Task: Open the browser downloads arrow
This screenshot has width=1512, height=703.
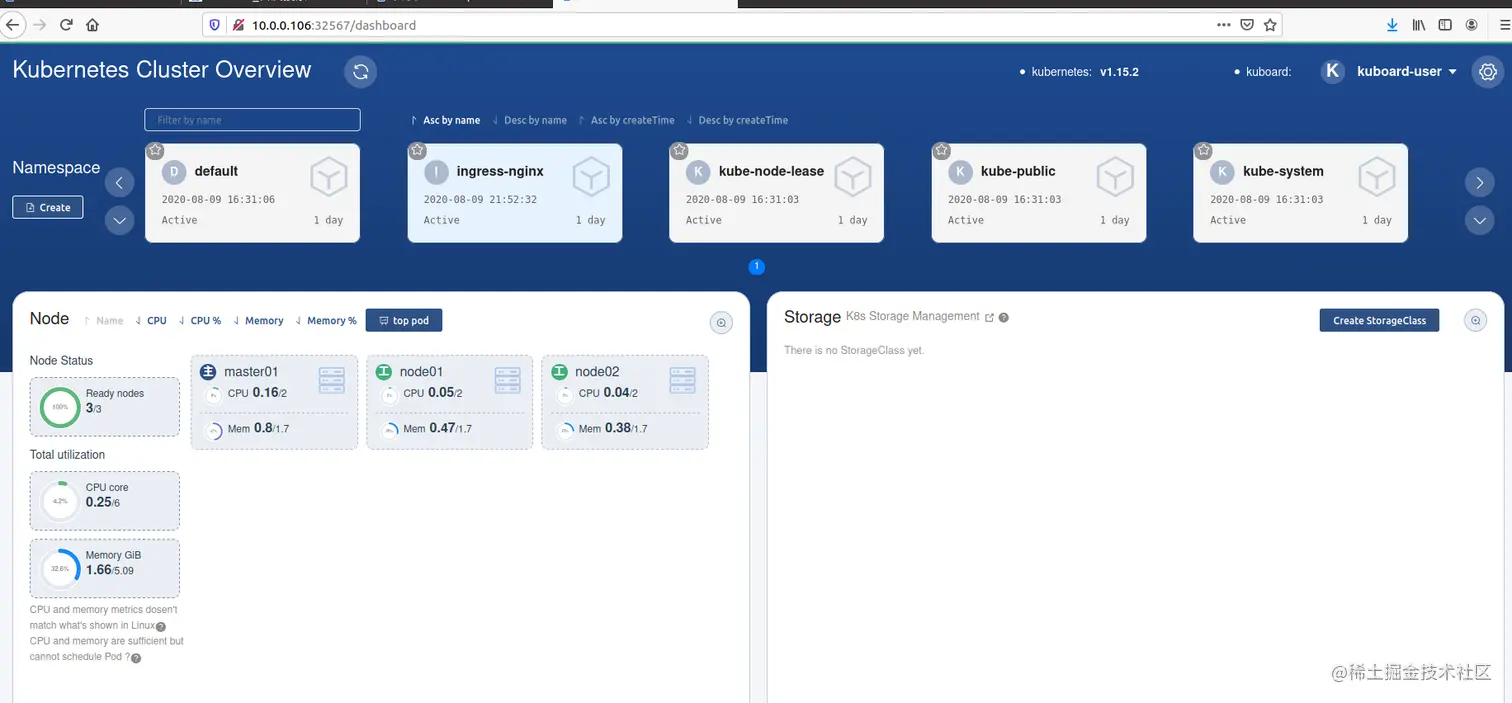Action: point(1392,25)
